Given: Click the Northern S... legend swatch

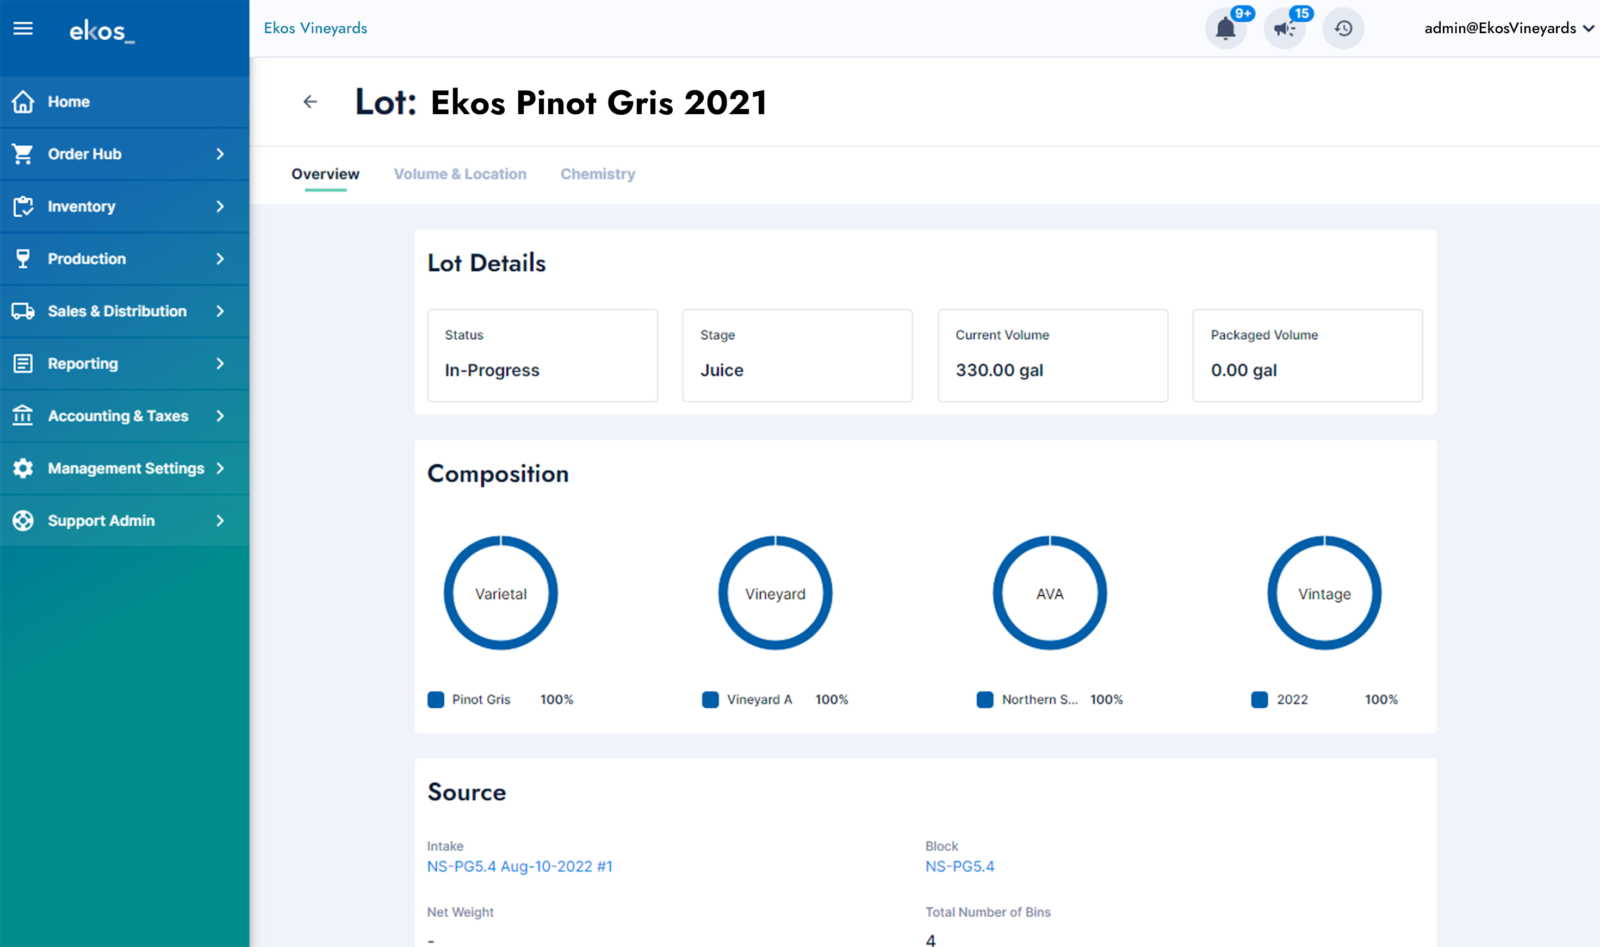Looking at the screenshot, I should [x=985, y=700].
